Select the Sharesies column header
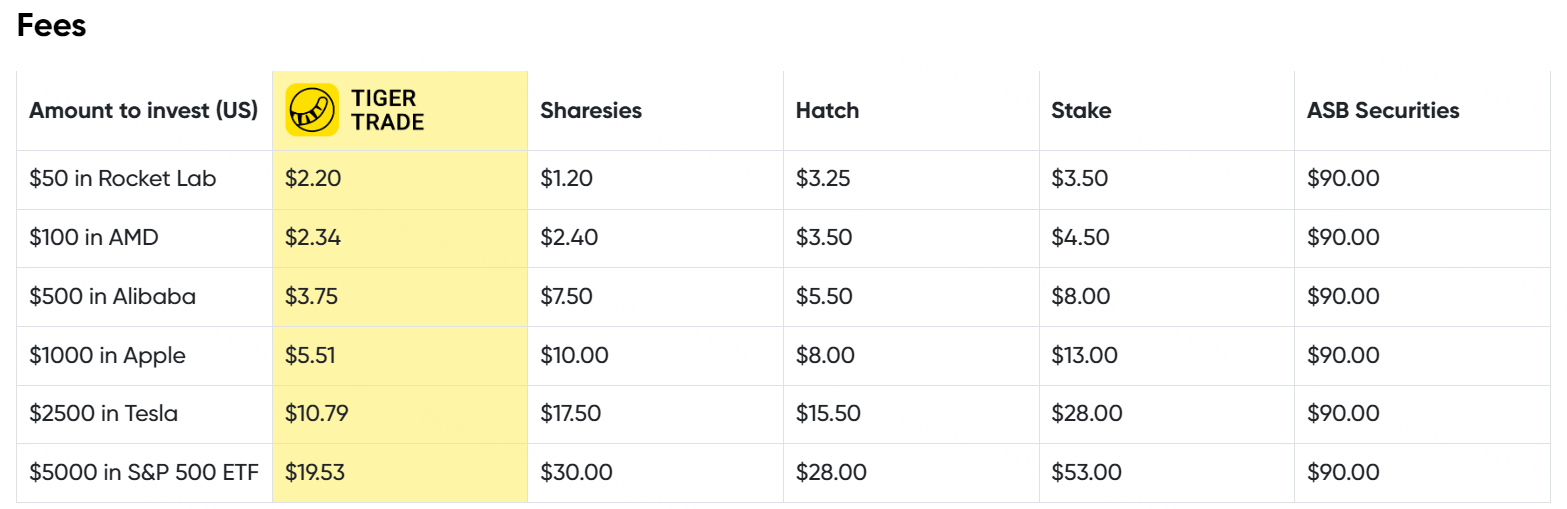Viewport: 1567px width, 509px height. pos(591,111)
